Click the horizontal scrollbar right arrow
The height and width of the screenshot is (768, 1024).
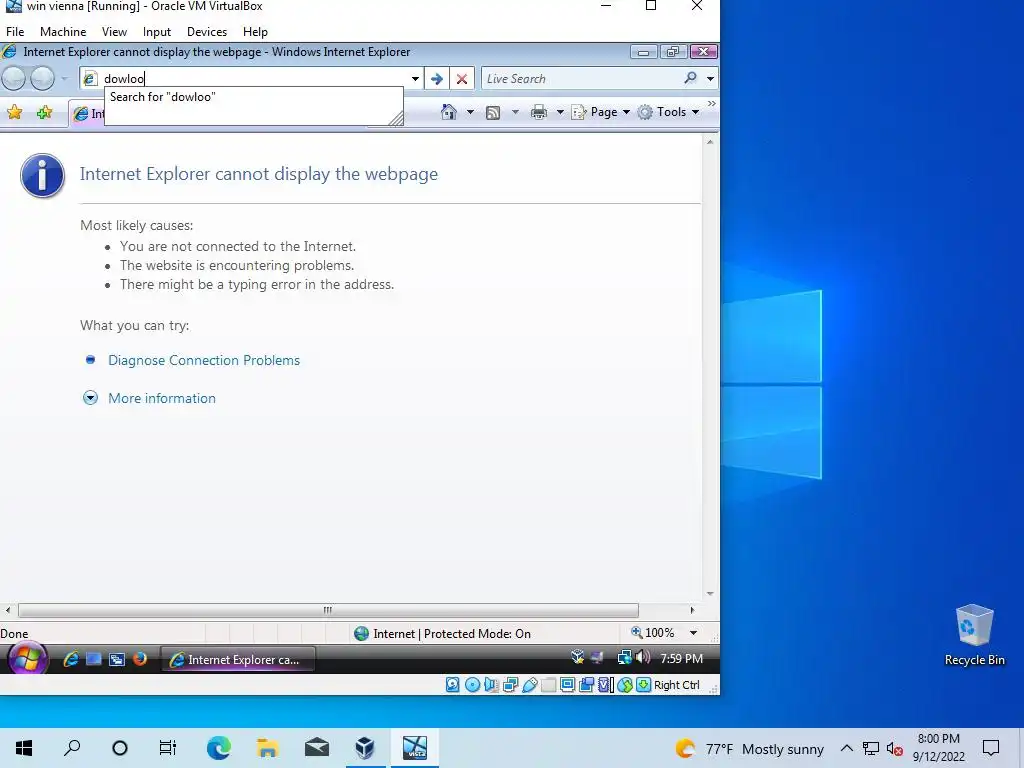pyautogui.click(x=692, y=610)
